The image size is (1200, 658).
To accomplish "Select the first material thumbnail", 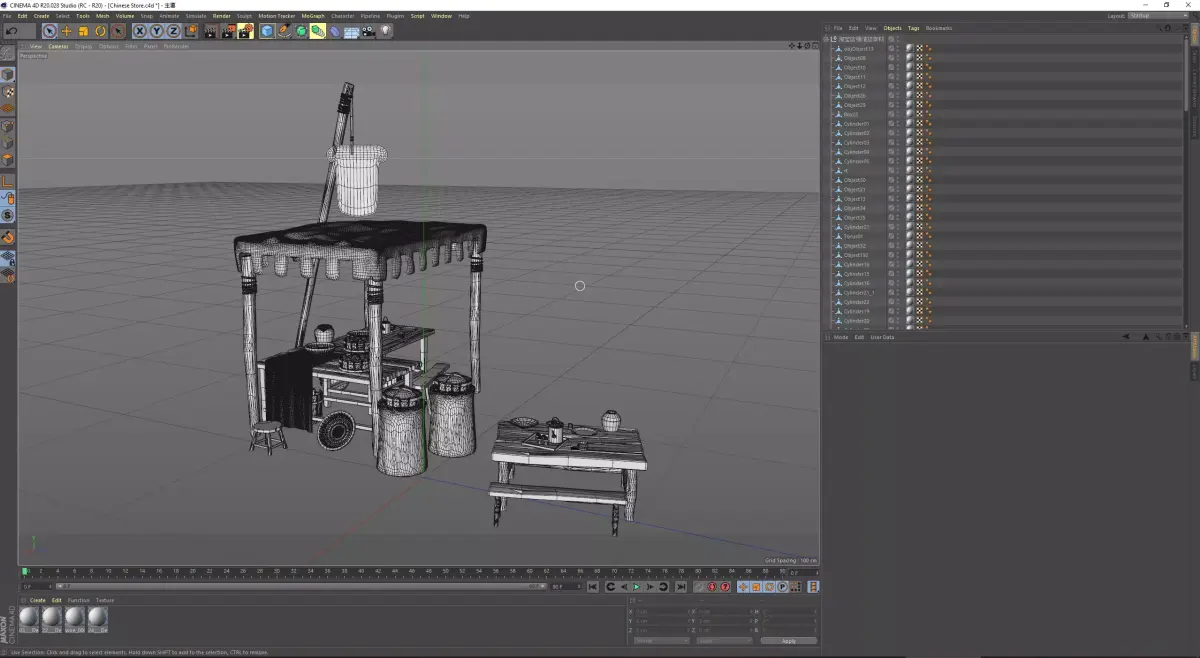I will pyautogui.click(x=28, y=620).
